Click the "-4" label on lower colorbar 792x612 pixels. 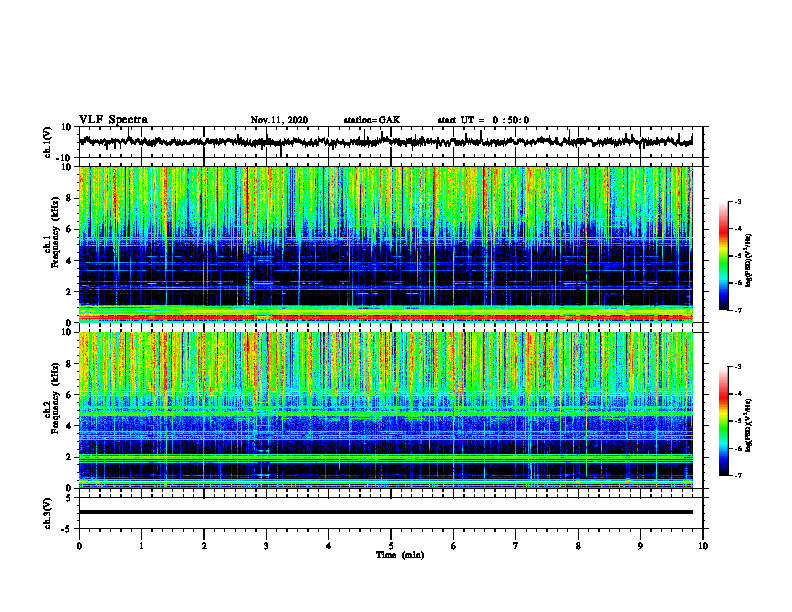coord(738,394)
